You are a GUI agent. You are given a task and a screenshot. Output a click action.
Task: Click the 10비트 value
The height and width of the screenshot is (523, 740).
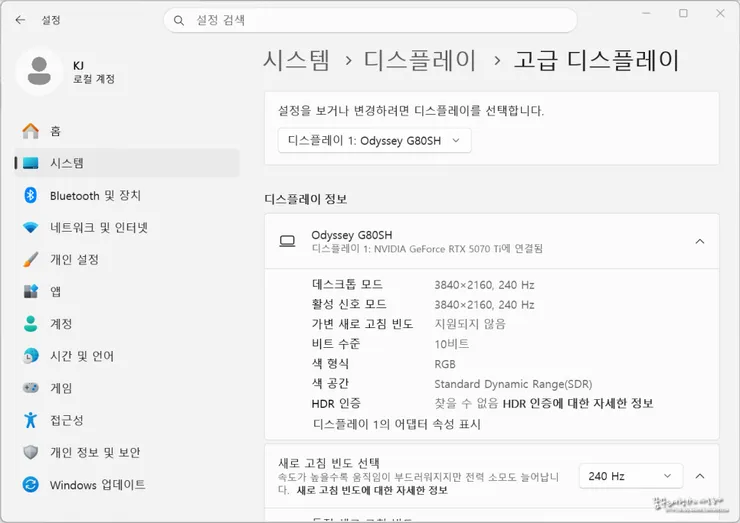tap(452, 344)
